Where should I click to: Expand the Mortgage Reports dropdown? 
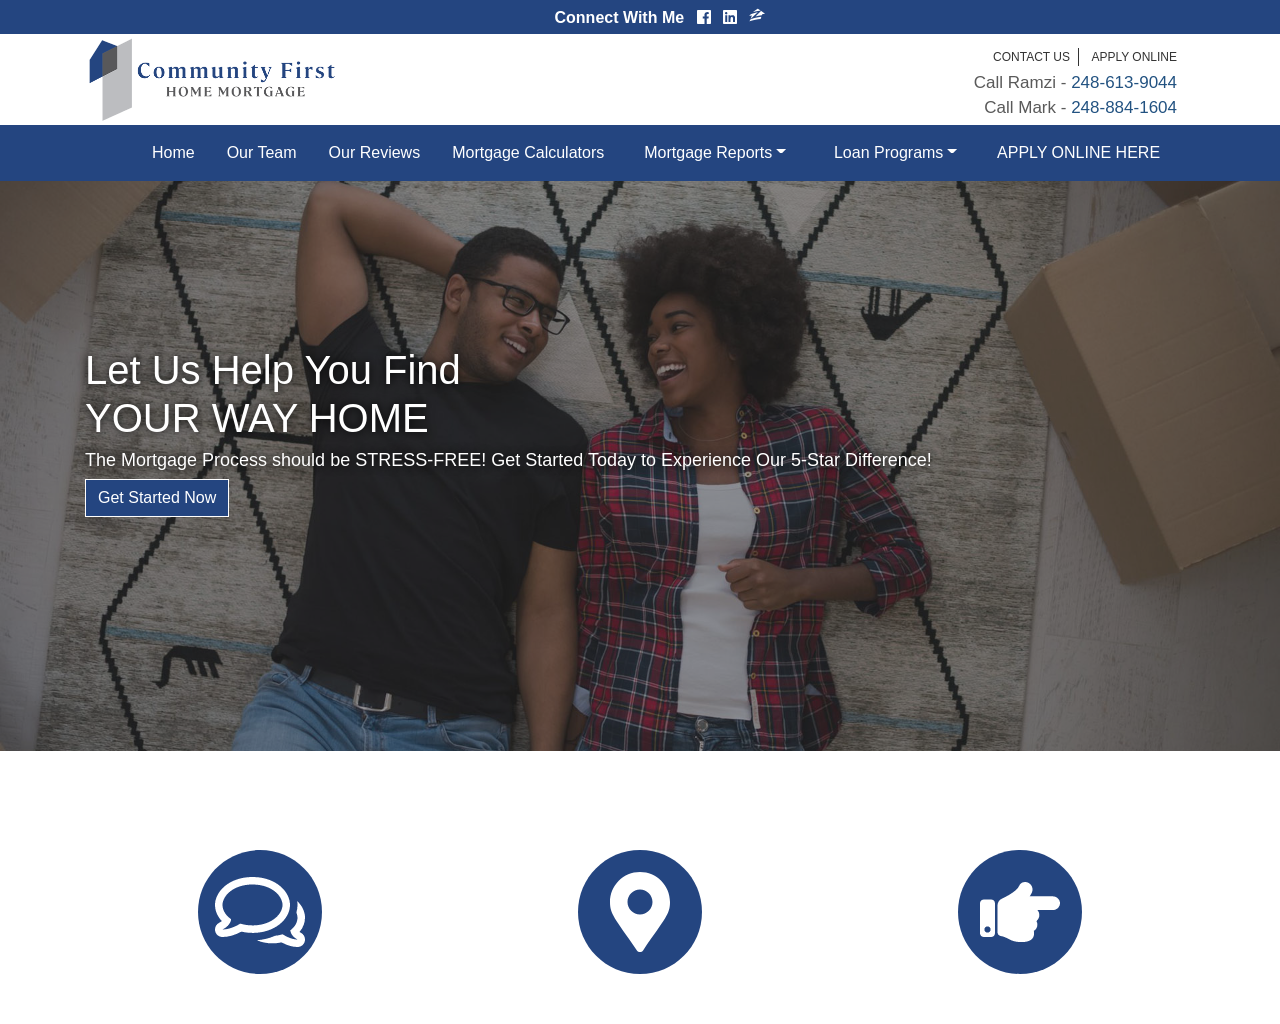pyautogui.click(x=715, y=153)
